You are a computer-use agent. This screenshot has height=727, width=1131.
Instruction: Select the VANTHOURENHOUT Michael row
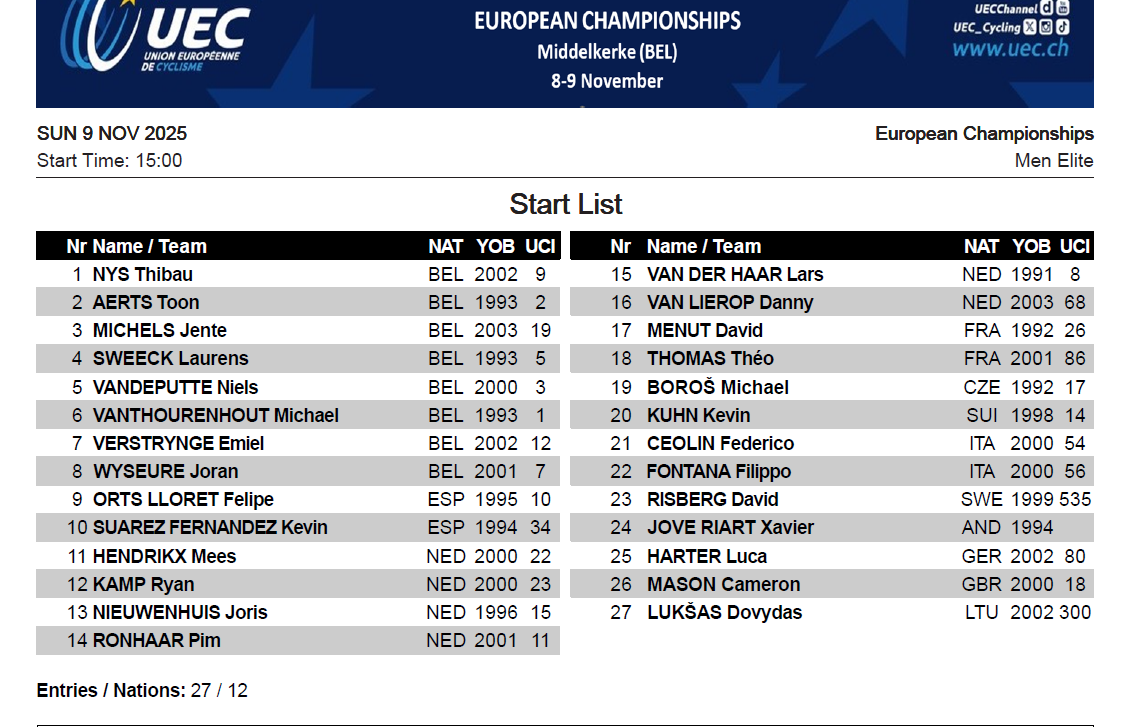[x=215, y=415]
